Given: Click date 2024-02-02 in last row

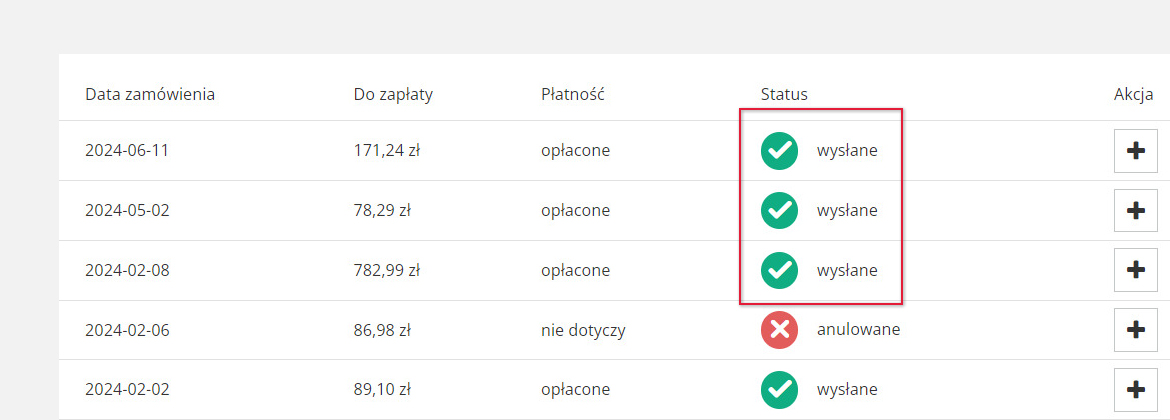Looking at the screenshot, I should [x=127, y=389].
